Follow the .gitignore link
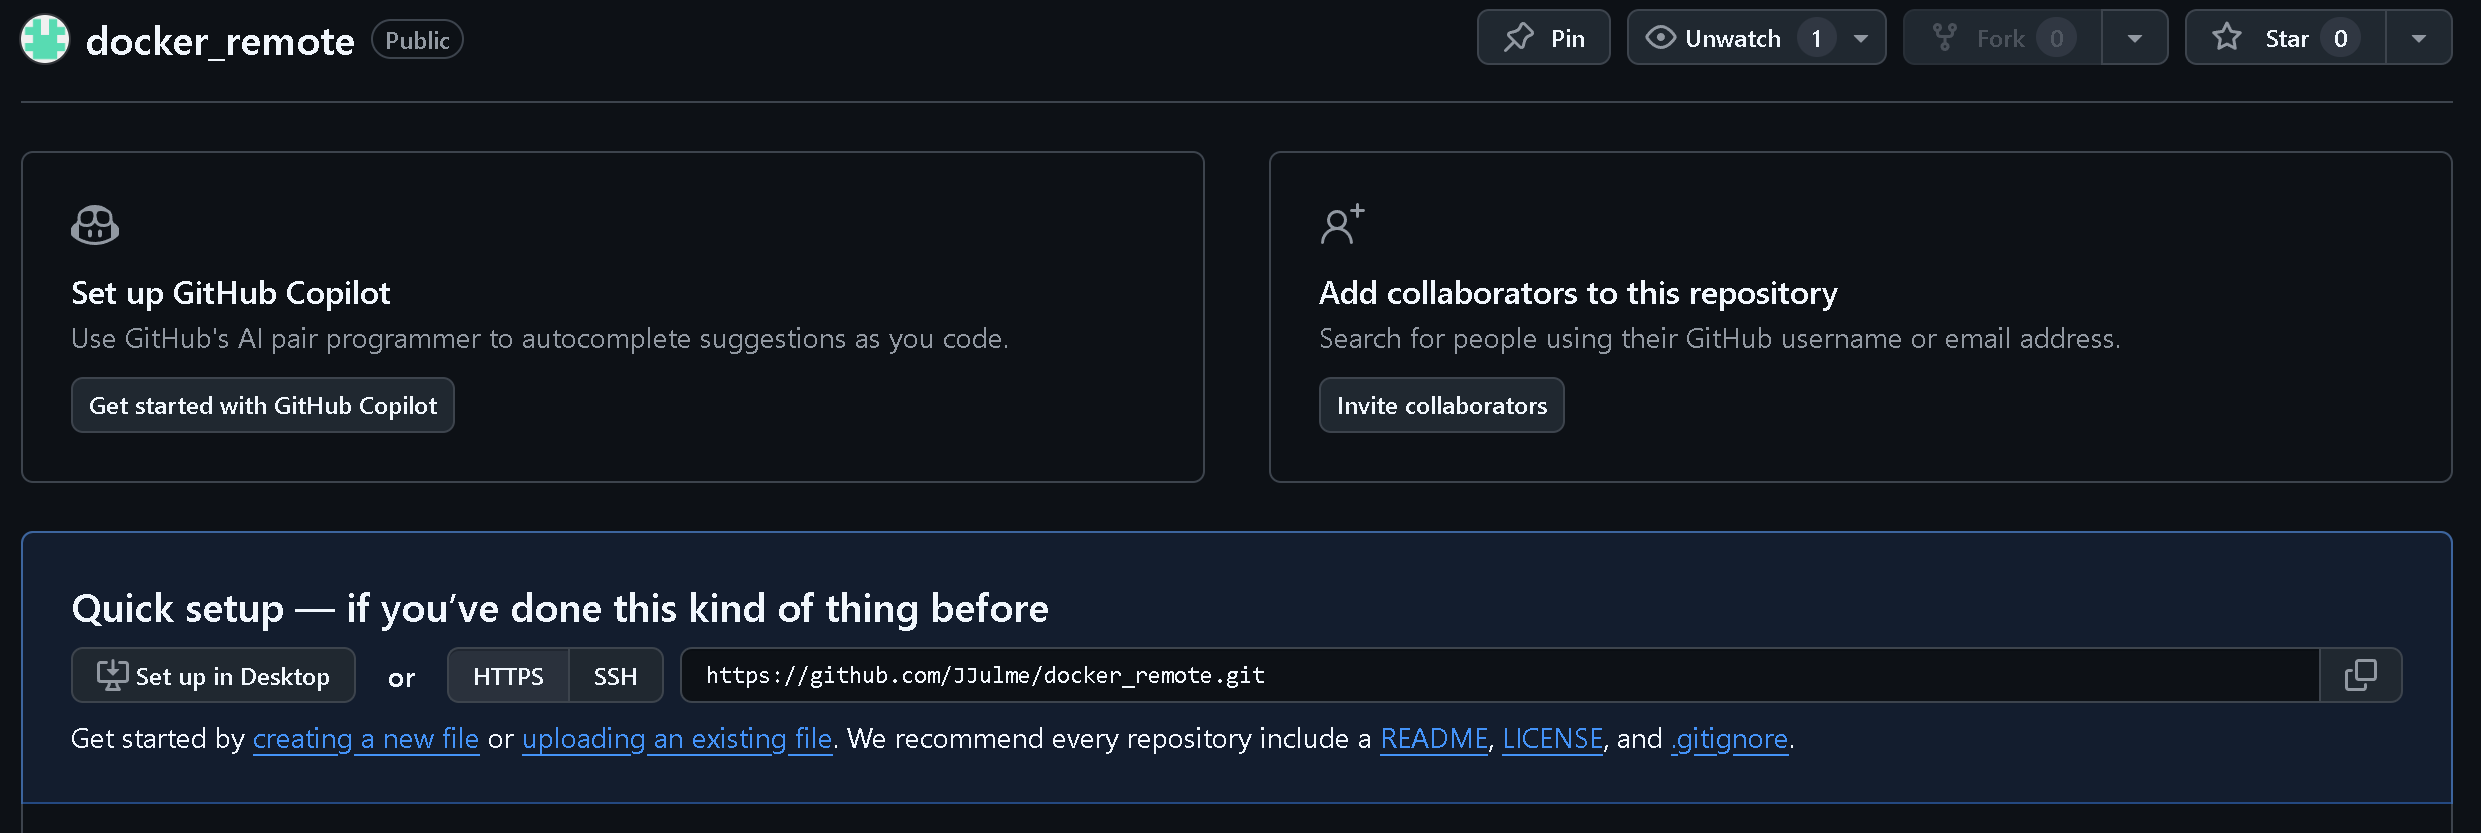 [1730, 739]
